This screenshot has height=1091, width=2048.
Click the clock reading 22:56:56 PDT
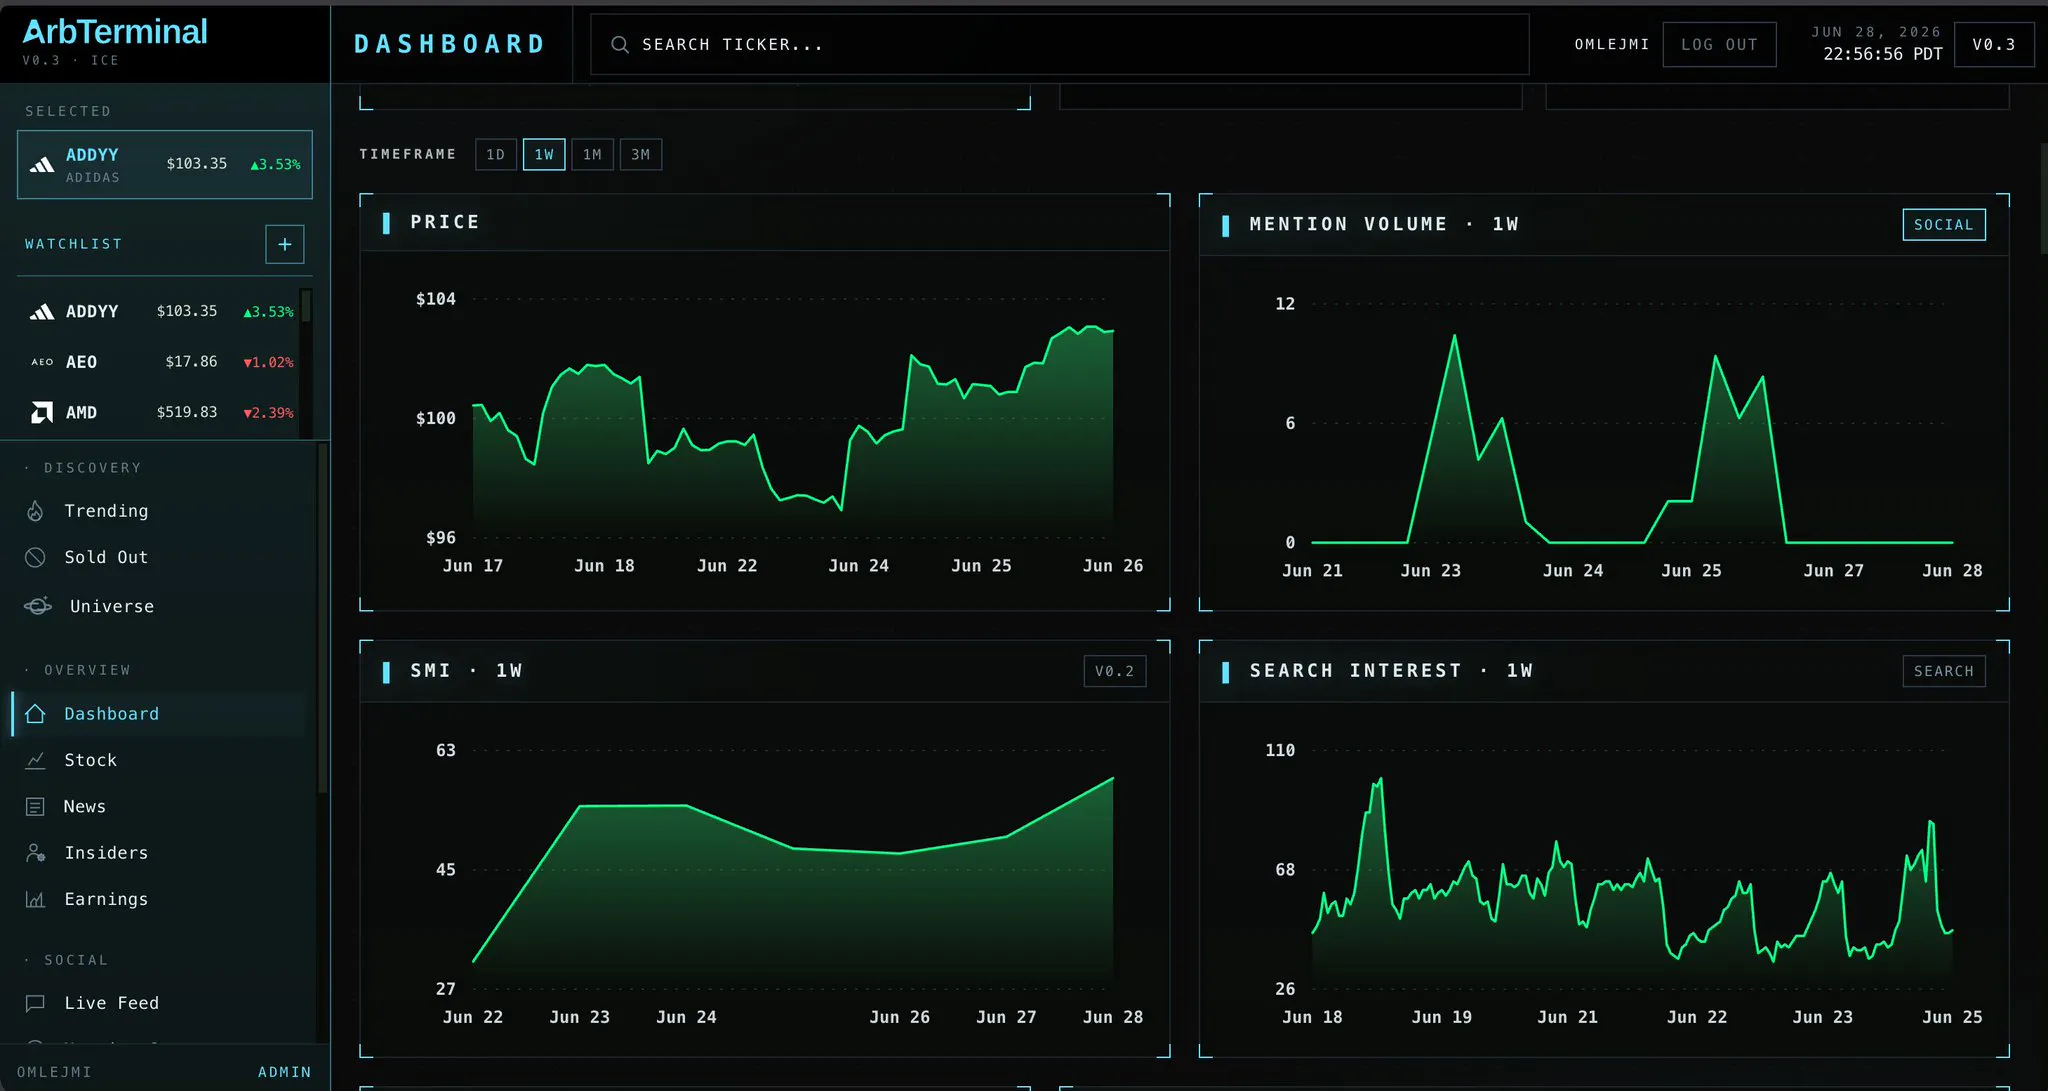(1882, 54)
